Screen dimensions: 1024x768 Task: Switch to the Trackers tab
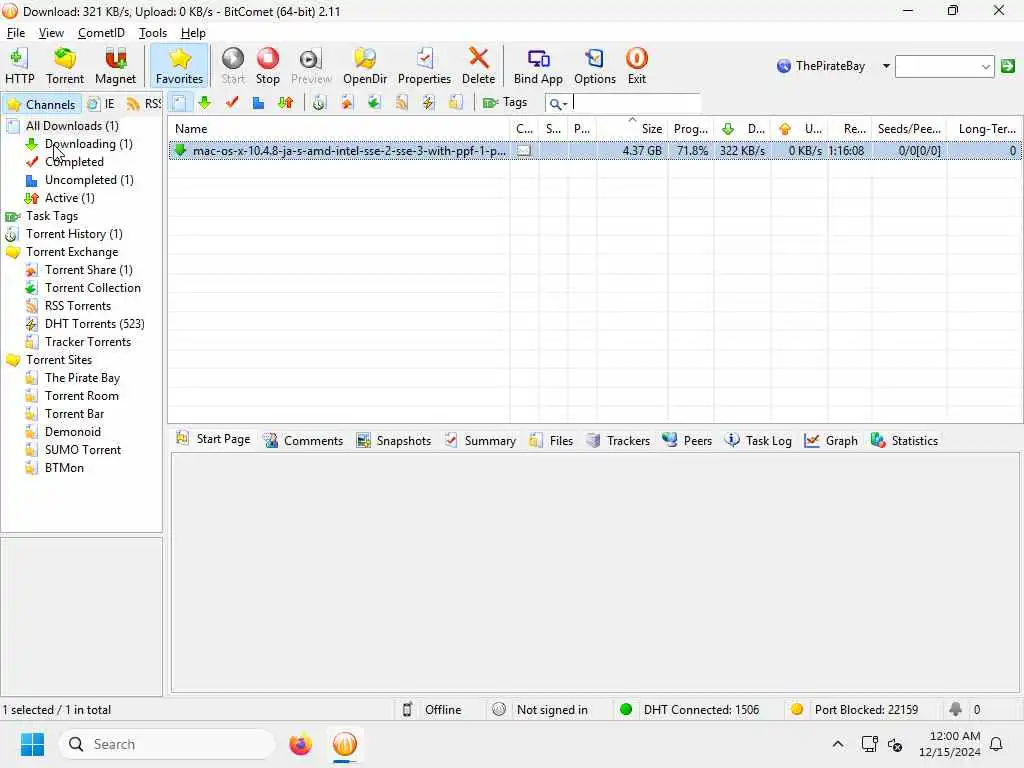618,441
